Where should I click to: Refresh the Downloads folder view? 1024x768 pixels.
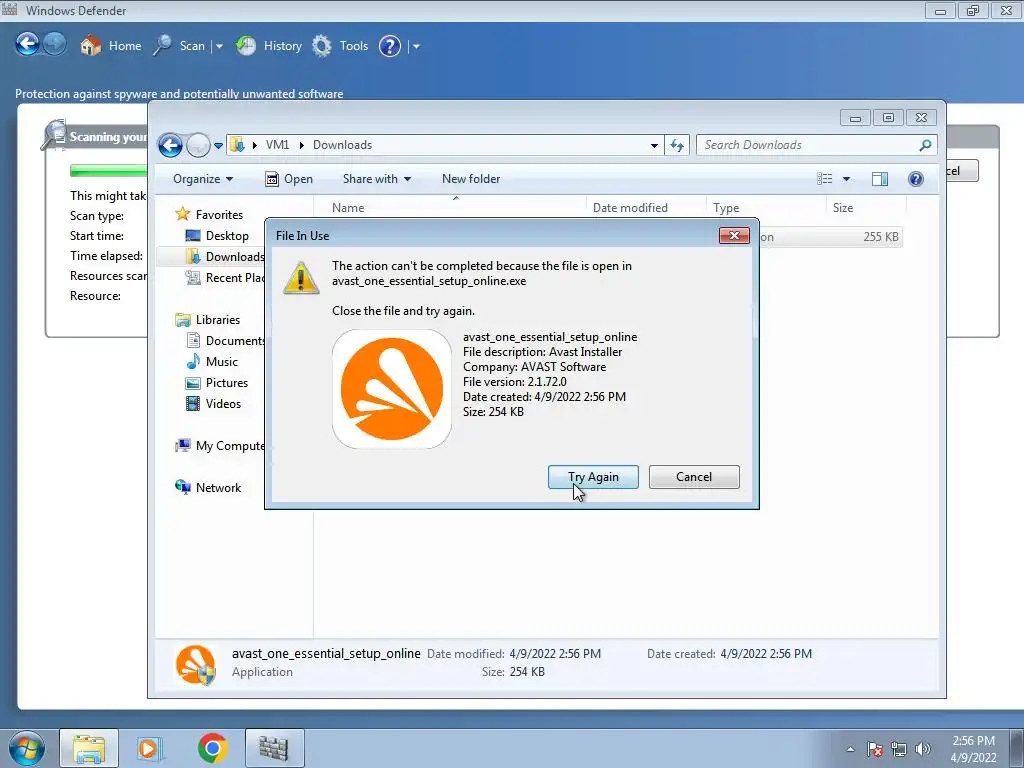point(677,146)
